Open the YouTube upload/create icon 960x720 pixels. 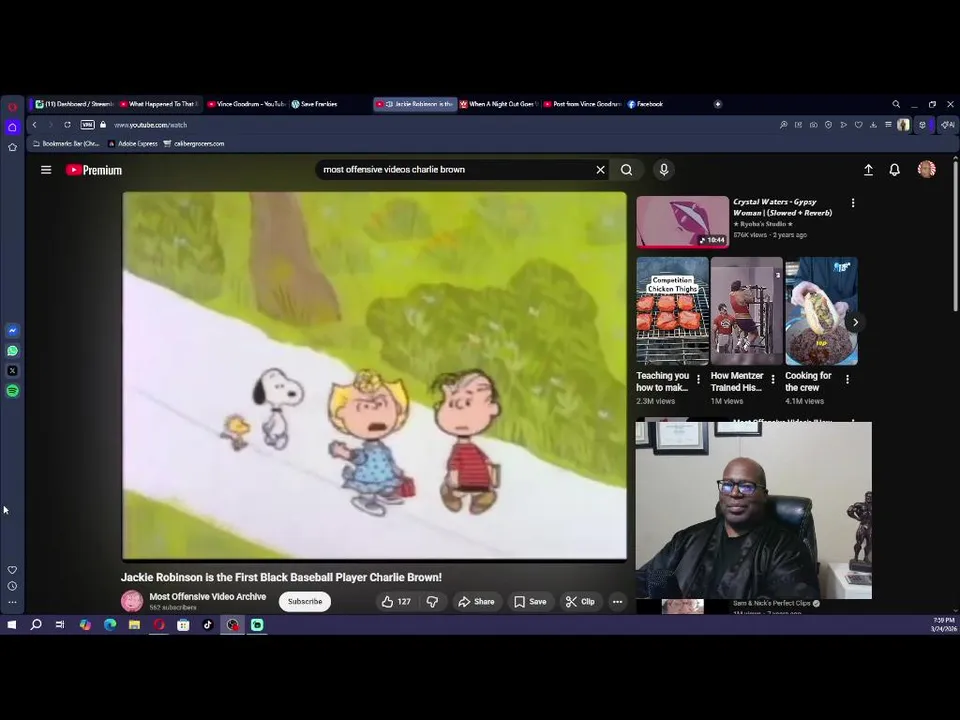pos(868,170)
